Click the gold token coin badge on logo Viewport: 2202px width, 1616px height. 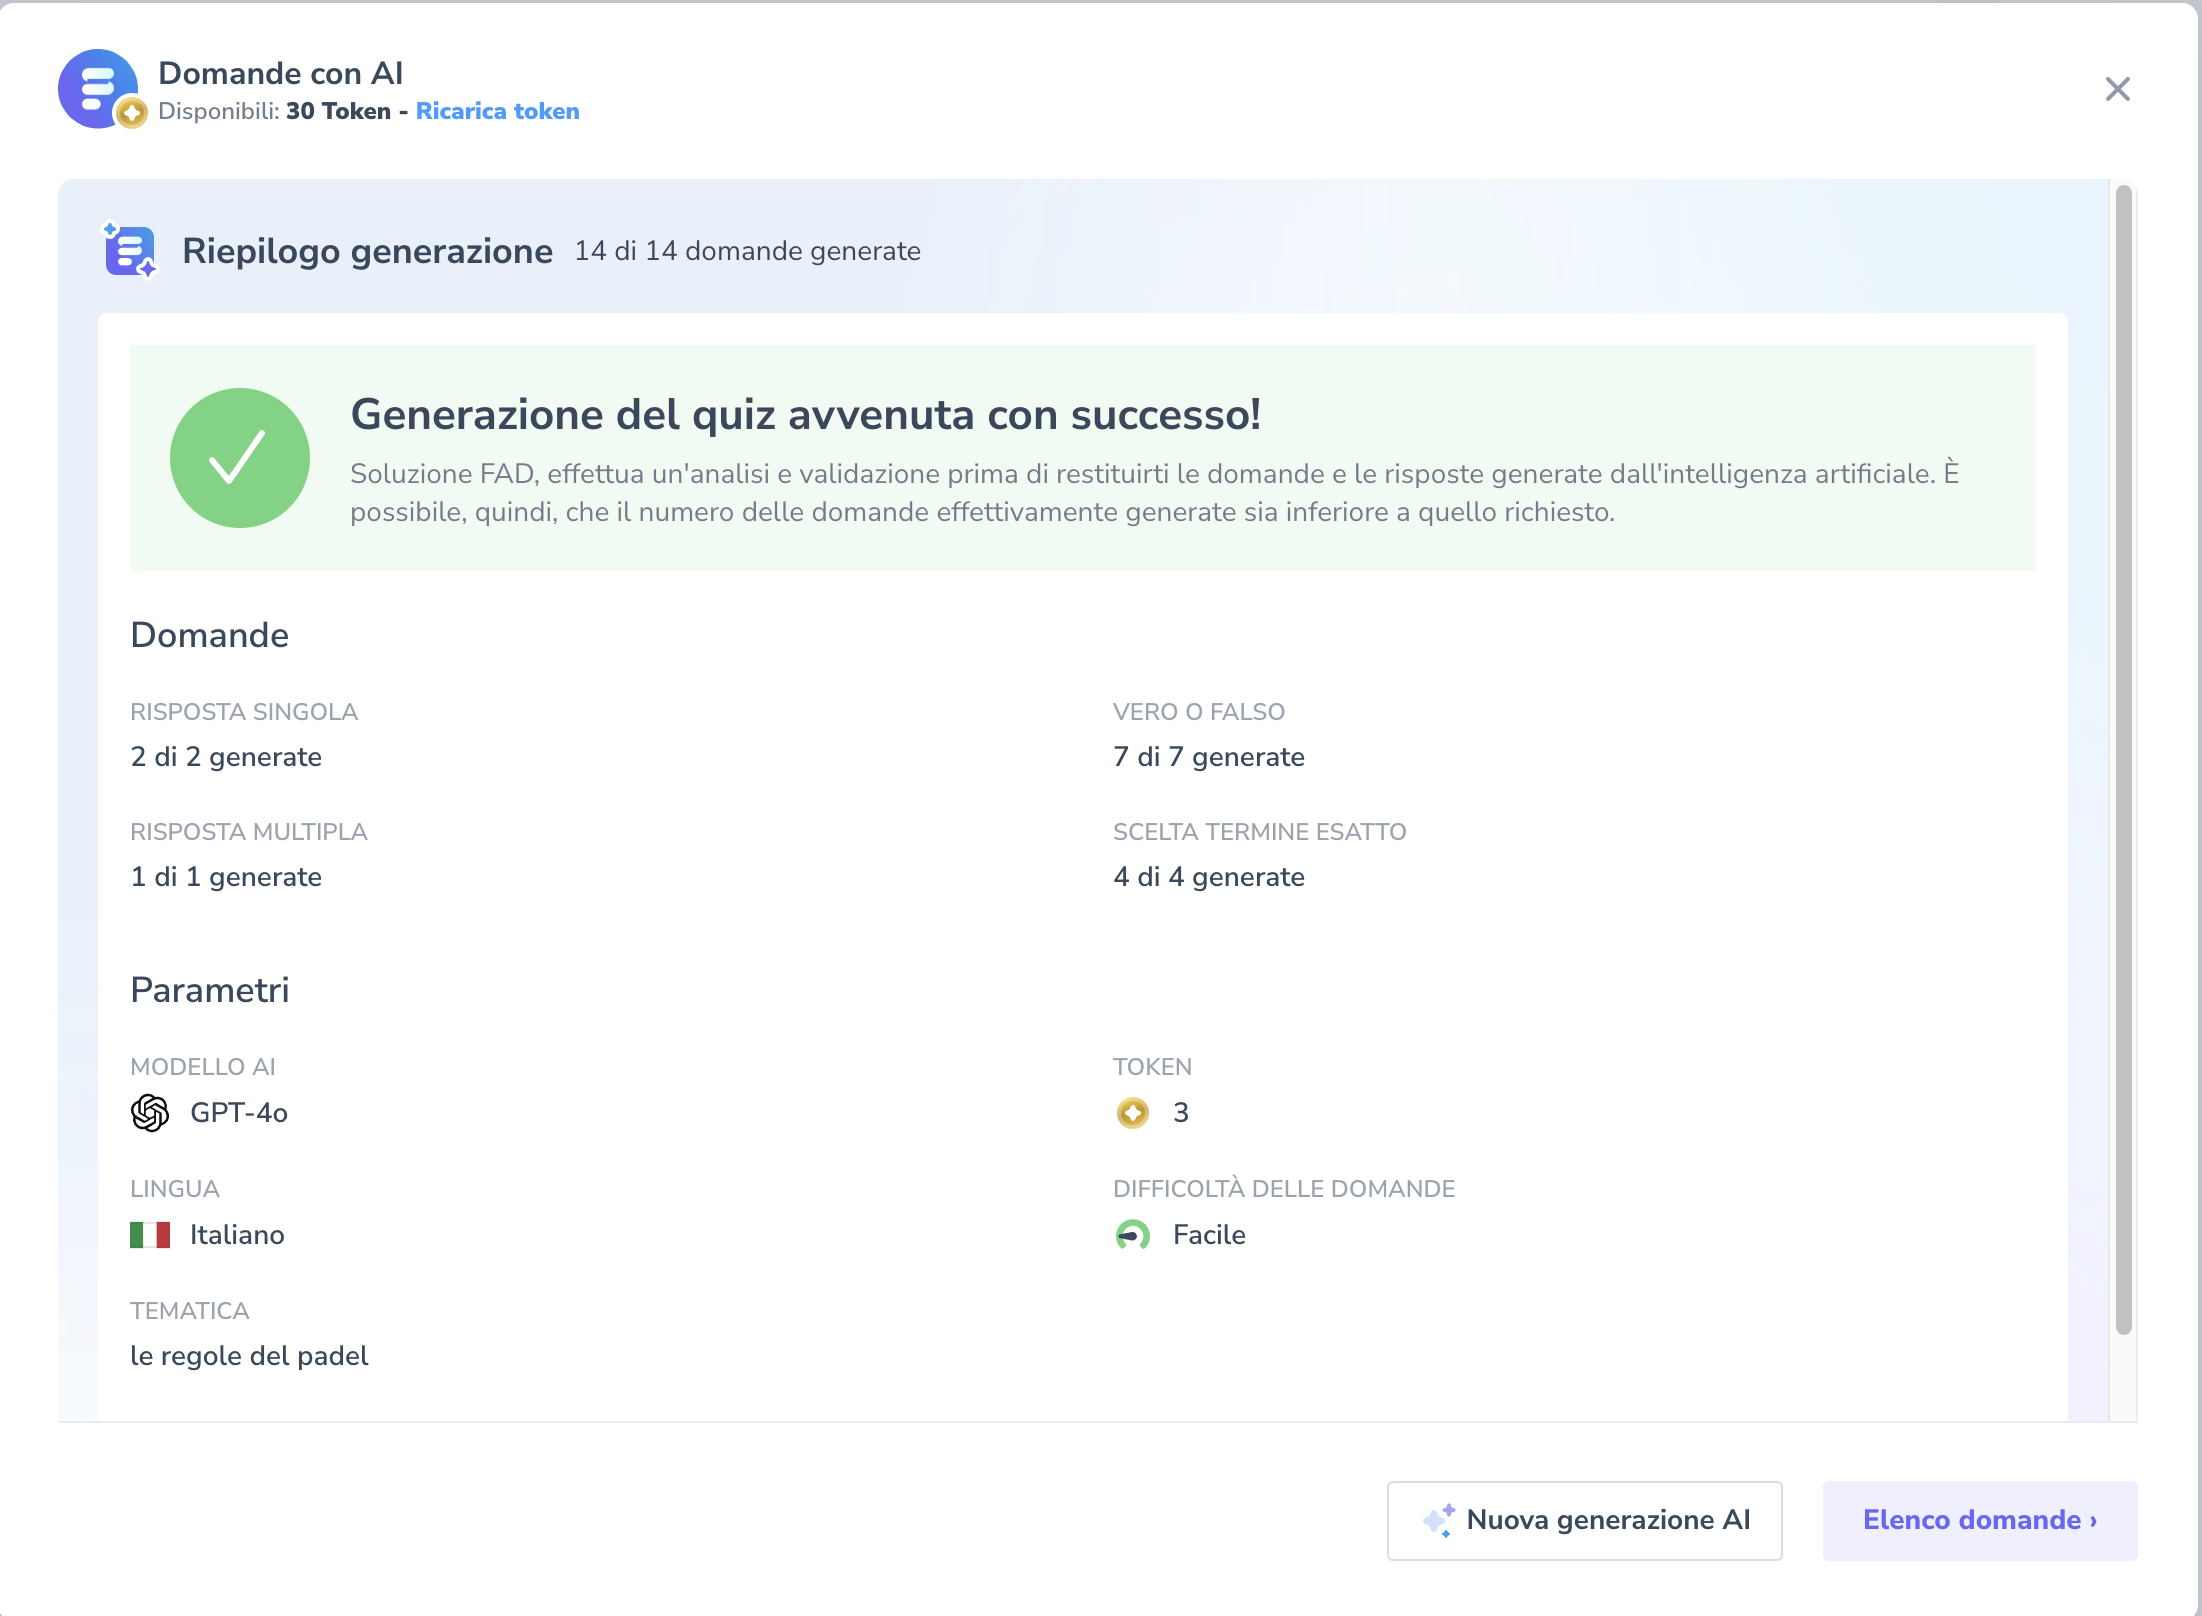pyautogui.click(x=131, y=114)
